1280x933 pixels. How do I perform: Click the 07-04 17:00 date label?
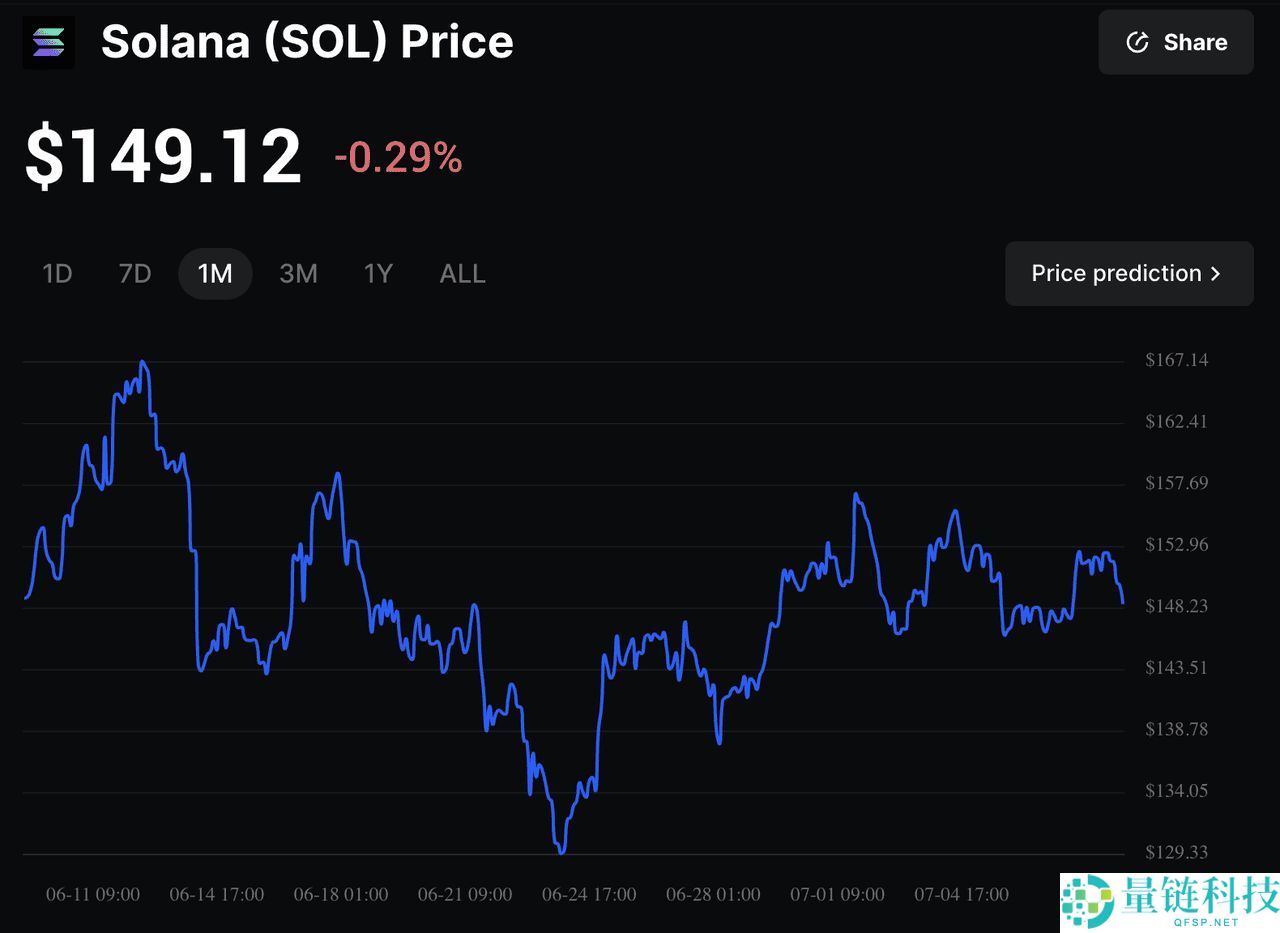pyautogui.click(x=961, y=894)
